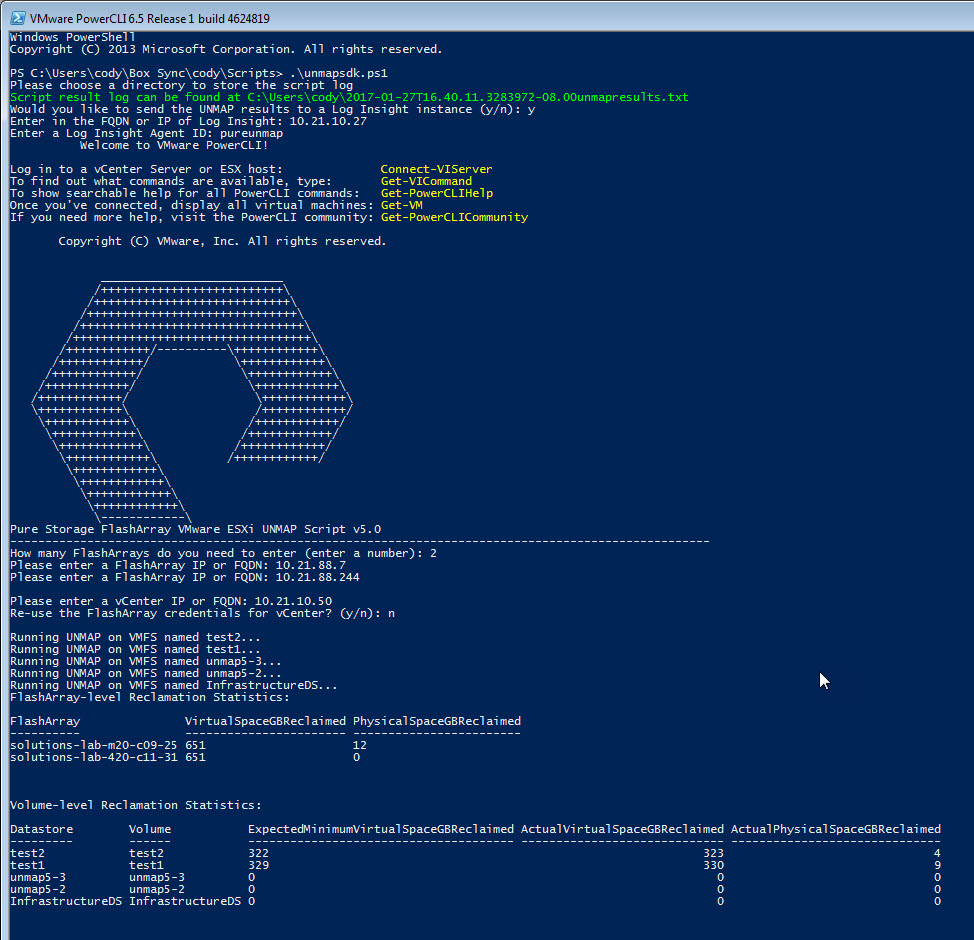This screenshot has width=974, height=940.
Task: Click the 'Copyright (C) VMware, Inc.' line
Action: (222, 241)
